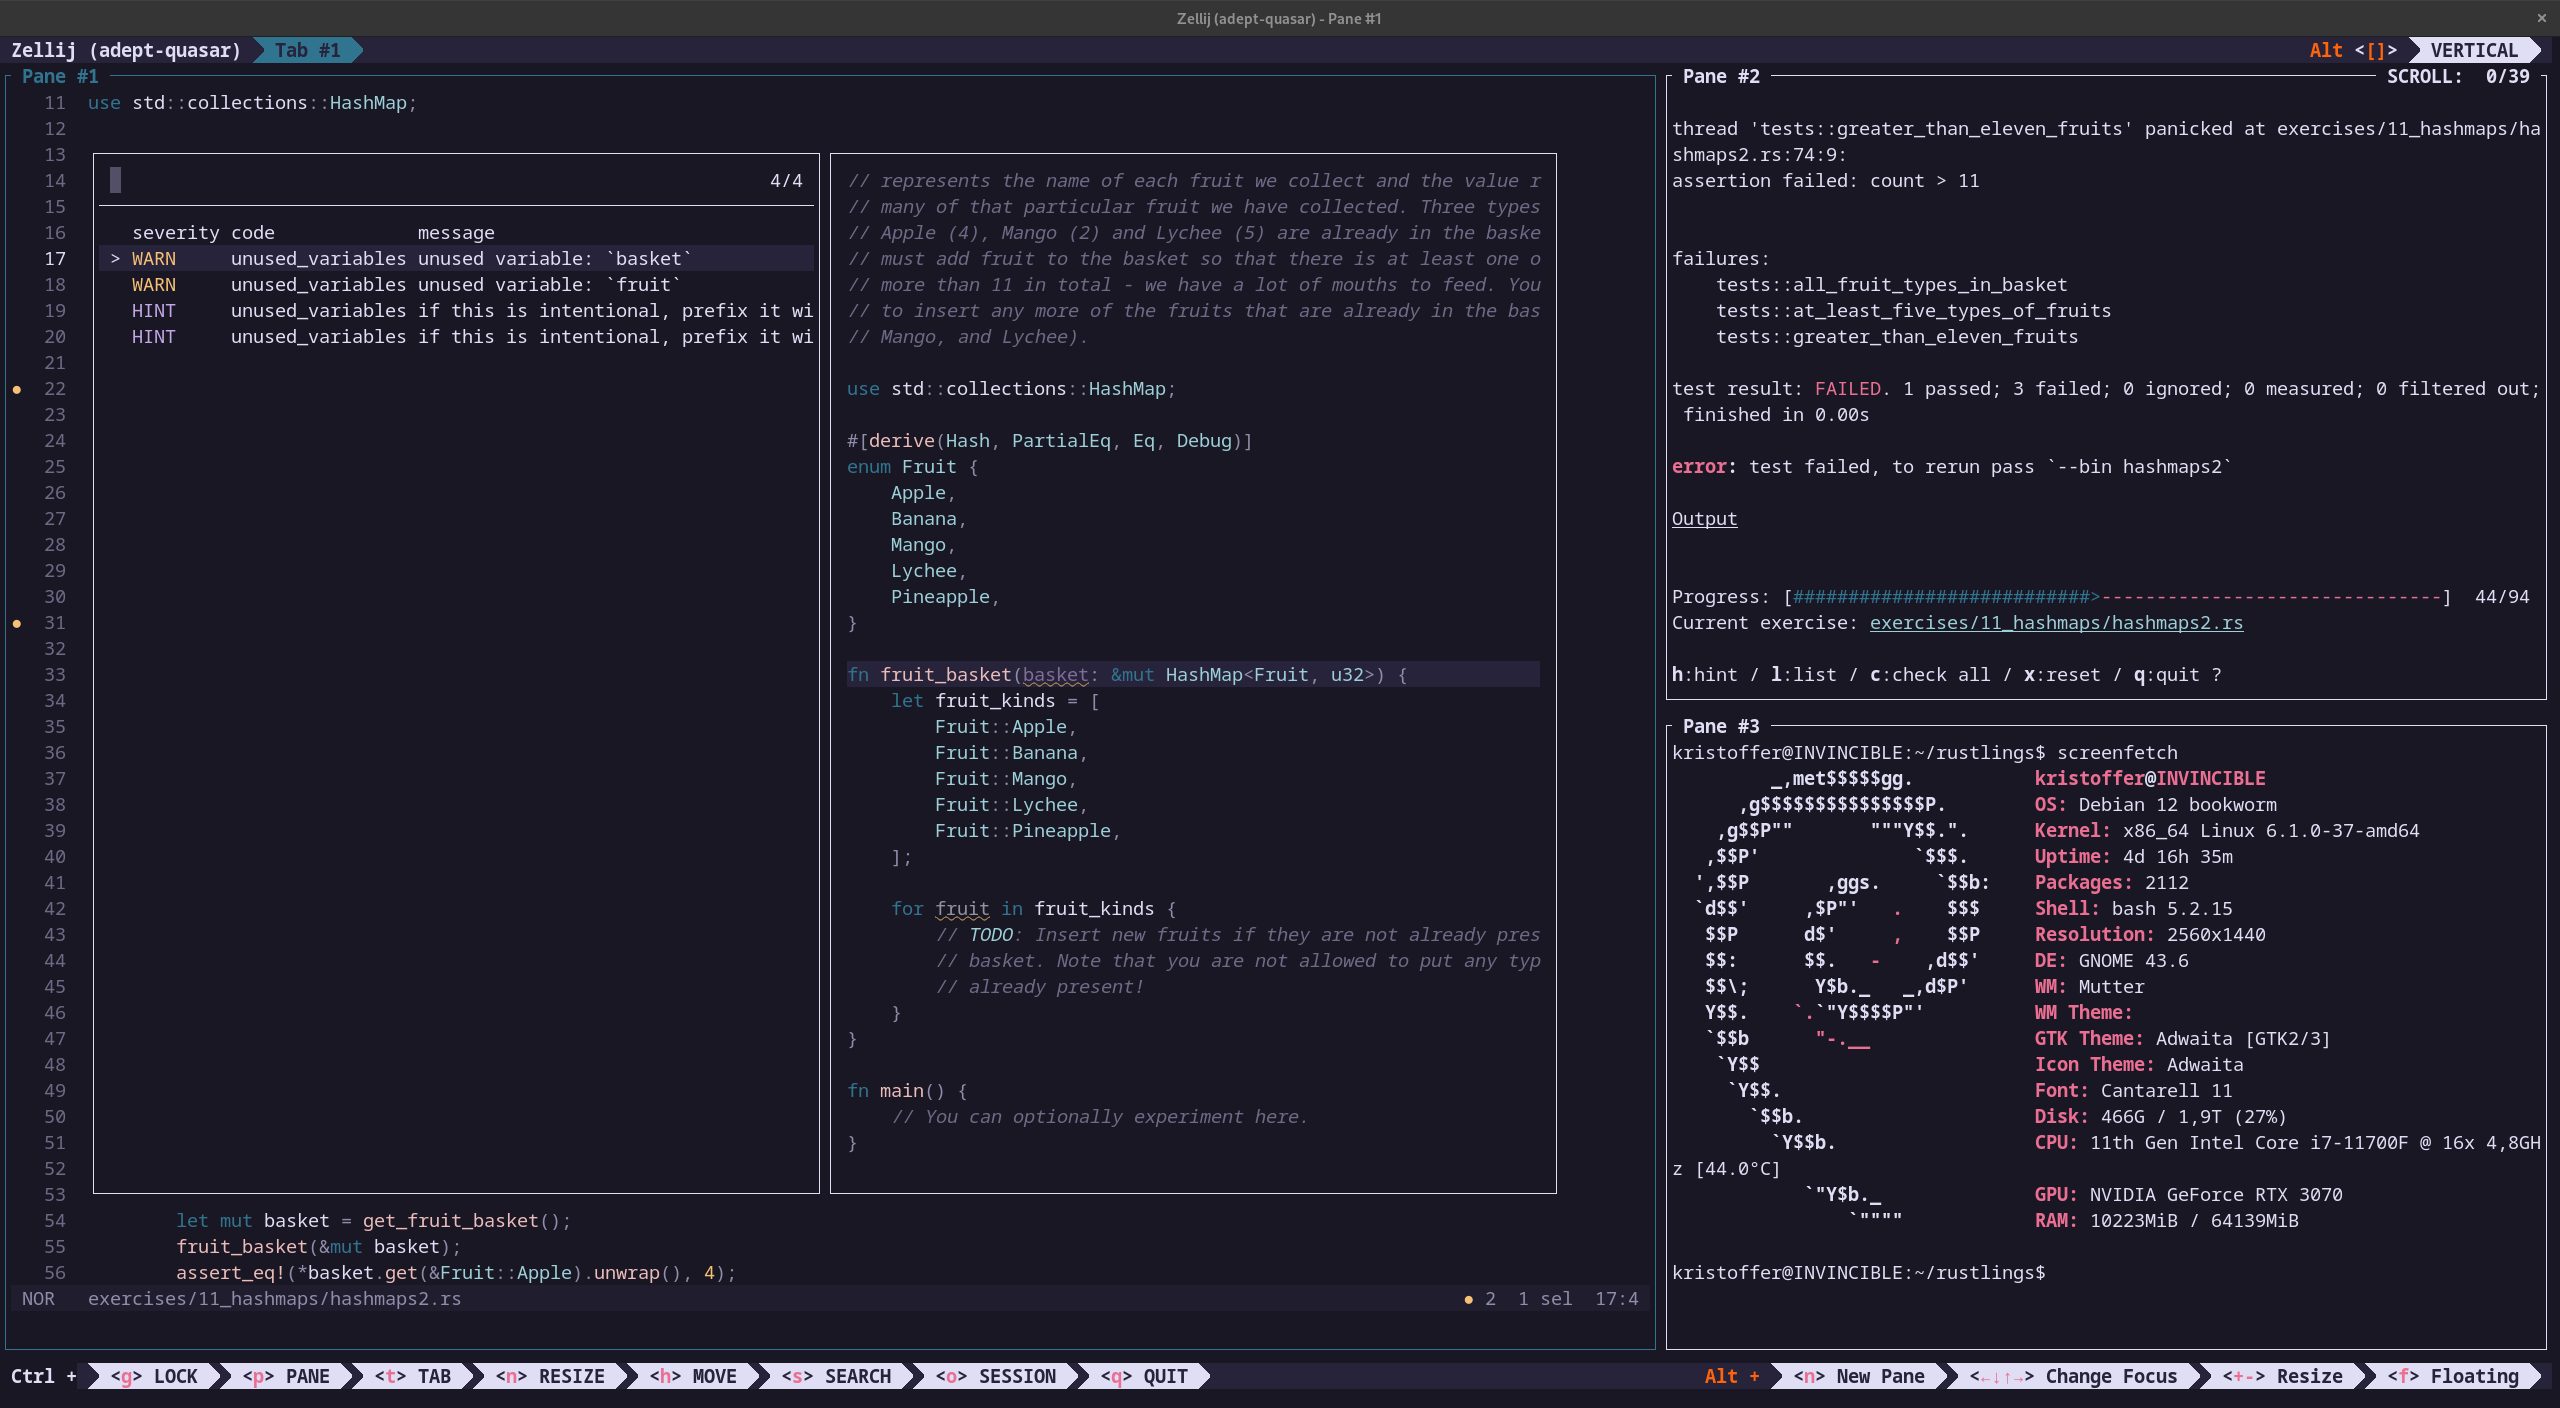This screenshot has width=2560, height=1408.
Task: Click the SCROLL: 0/39 indicator
Action: pyautogui.click(x=2458, y=76)
